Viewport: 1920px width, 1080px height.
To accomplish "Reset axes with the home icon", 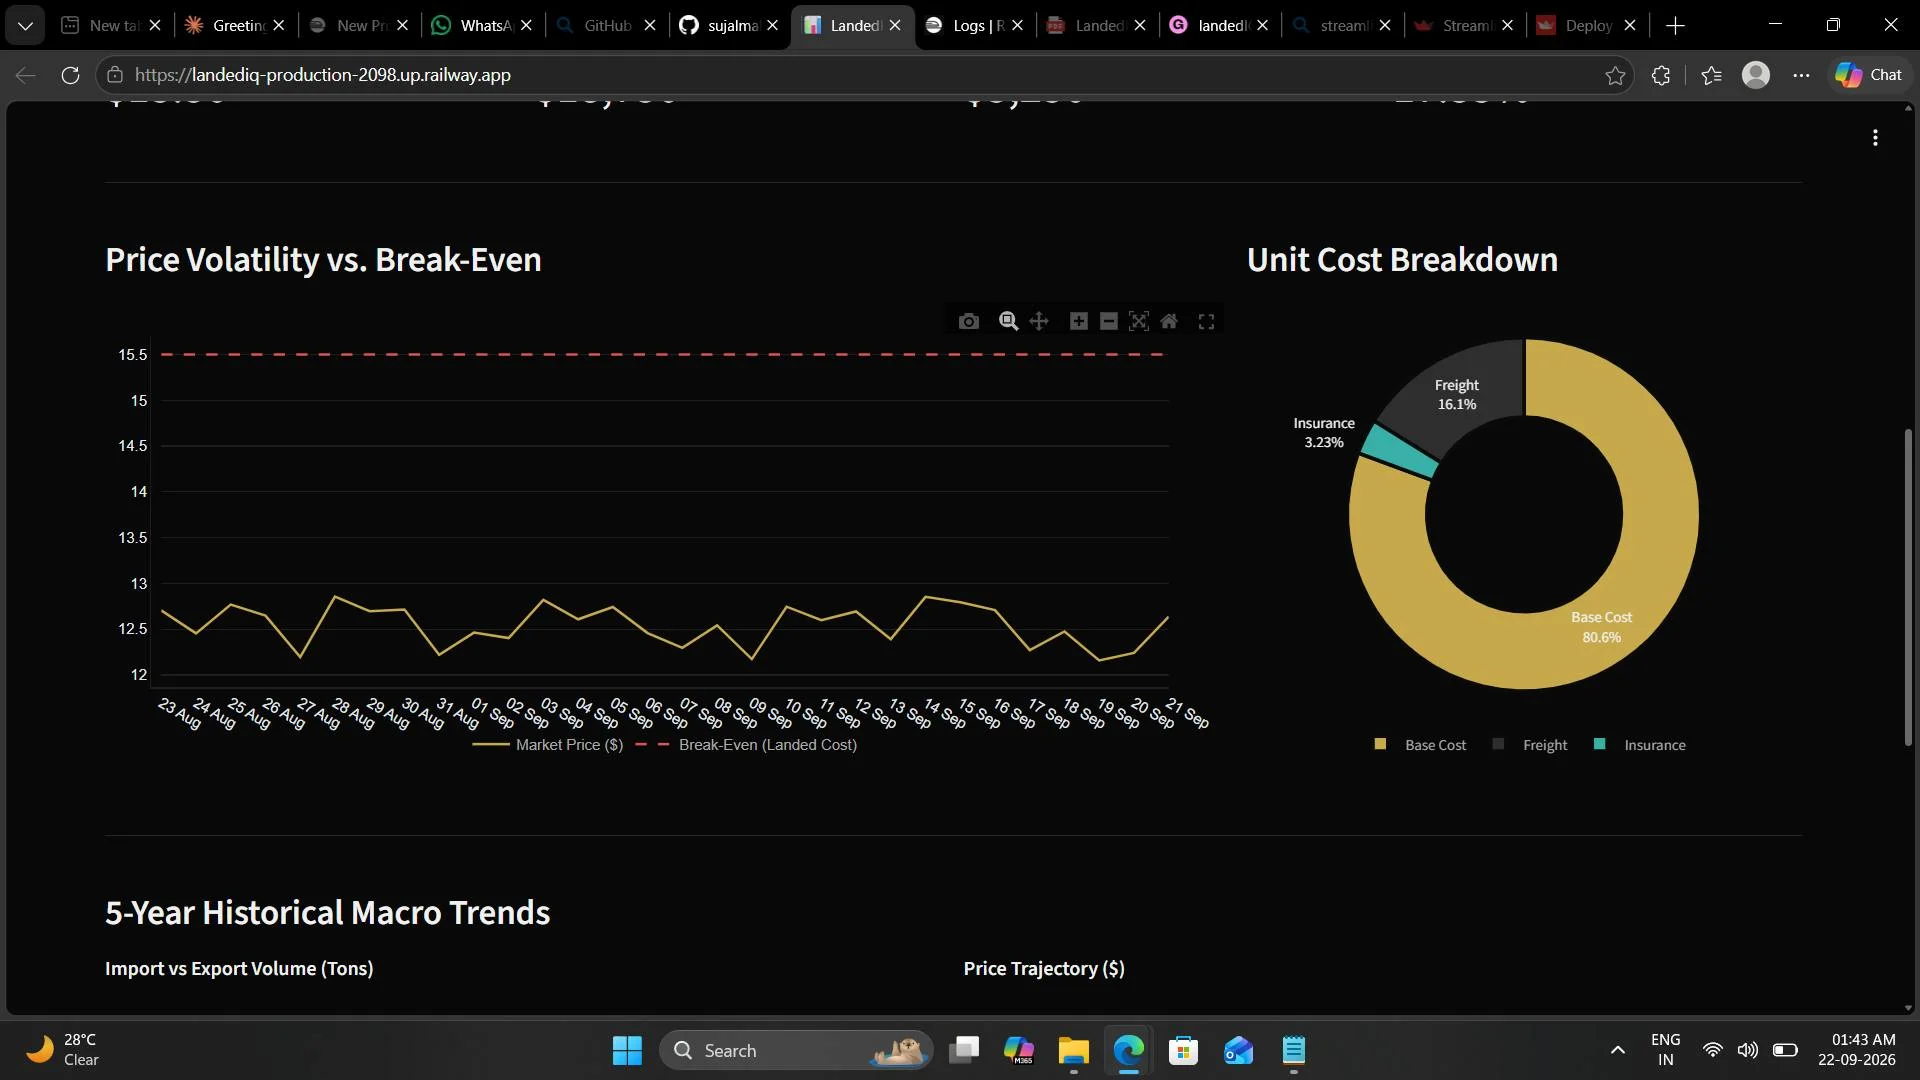I will click(x=1168, y=321).
